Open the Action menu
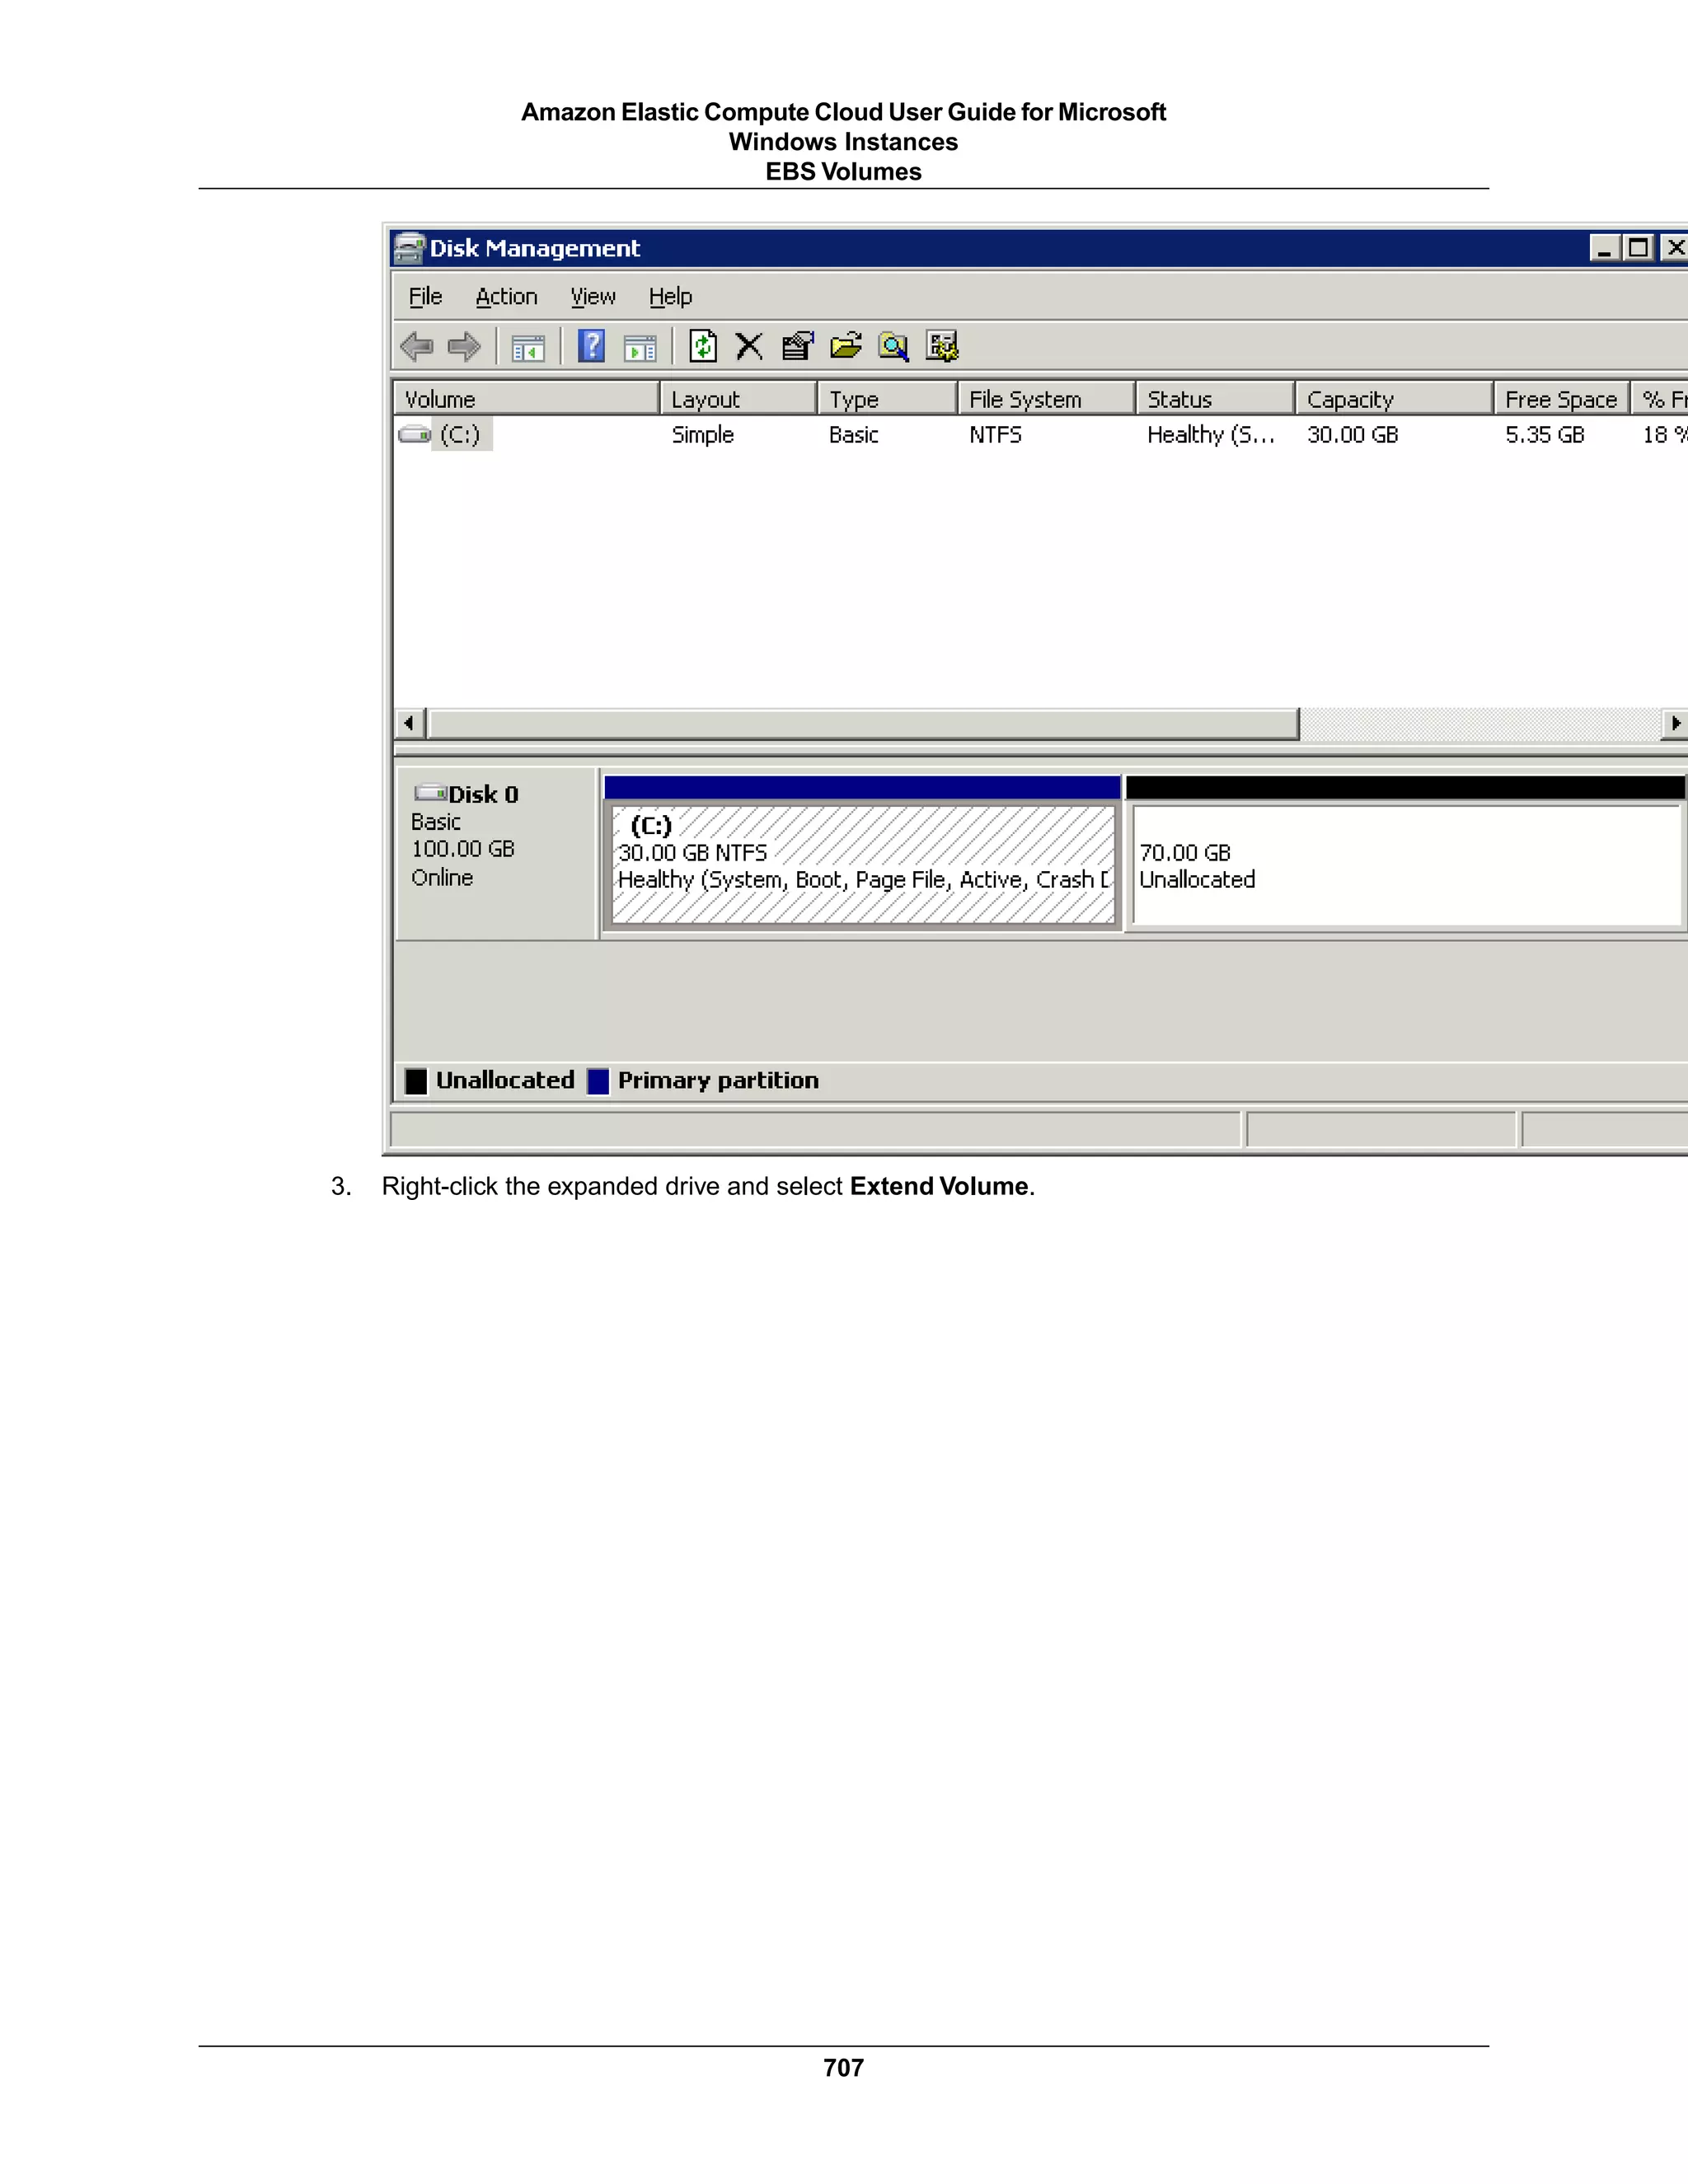This screenshot has width=1688, height=2184. click(506, 297)
